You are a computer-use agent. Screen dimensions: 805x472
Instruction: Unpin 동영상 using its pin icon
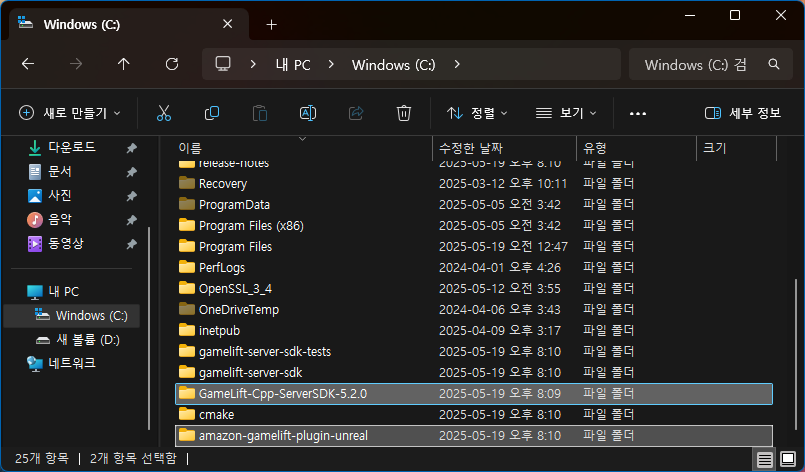pyautogui.click(x=132, y=244)
